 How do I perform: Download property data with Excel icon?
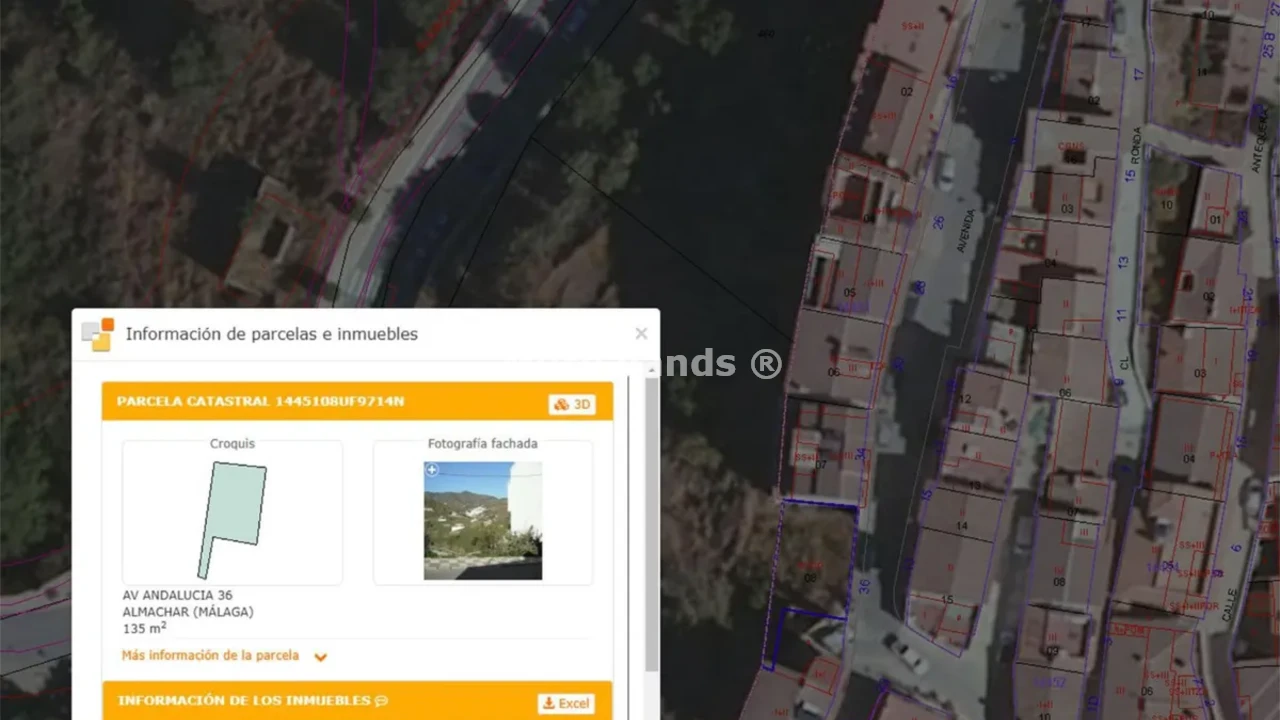pyautogui.click(x=565, y=703)
